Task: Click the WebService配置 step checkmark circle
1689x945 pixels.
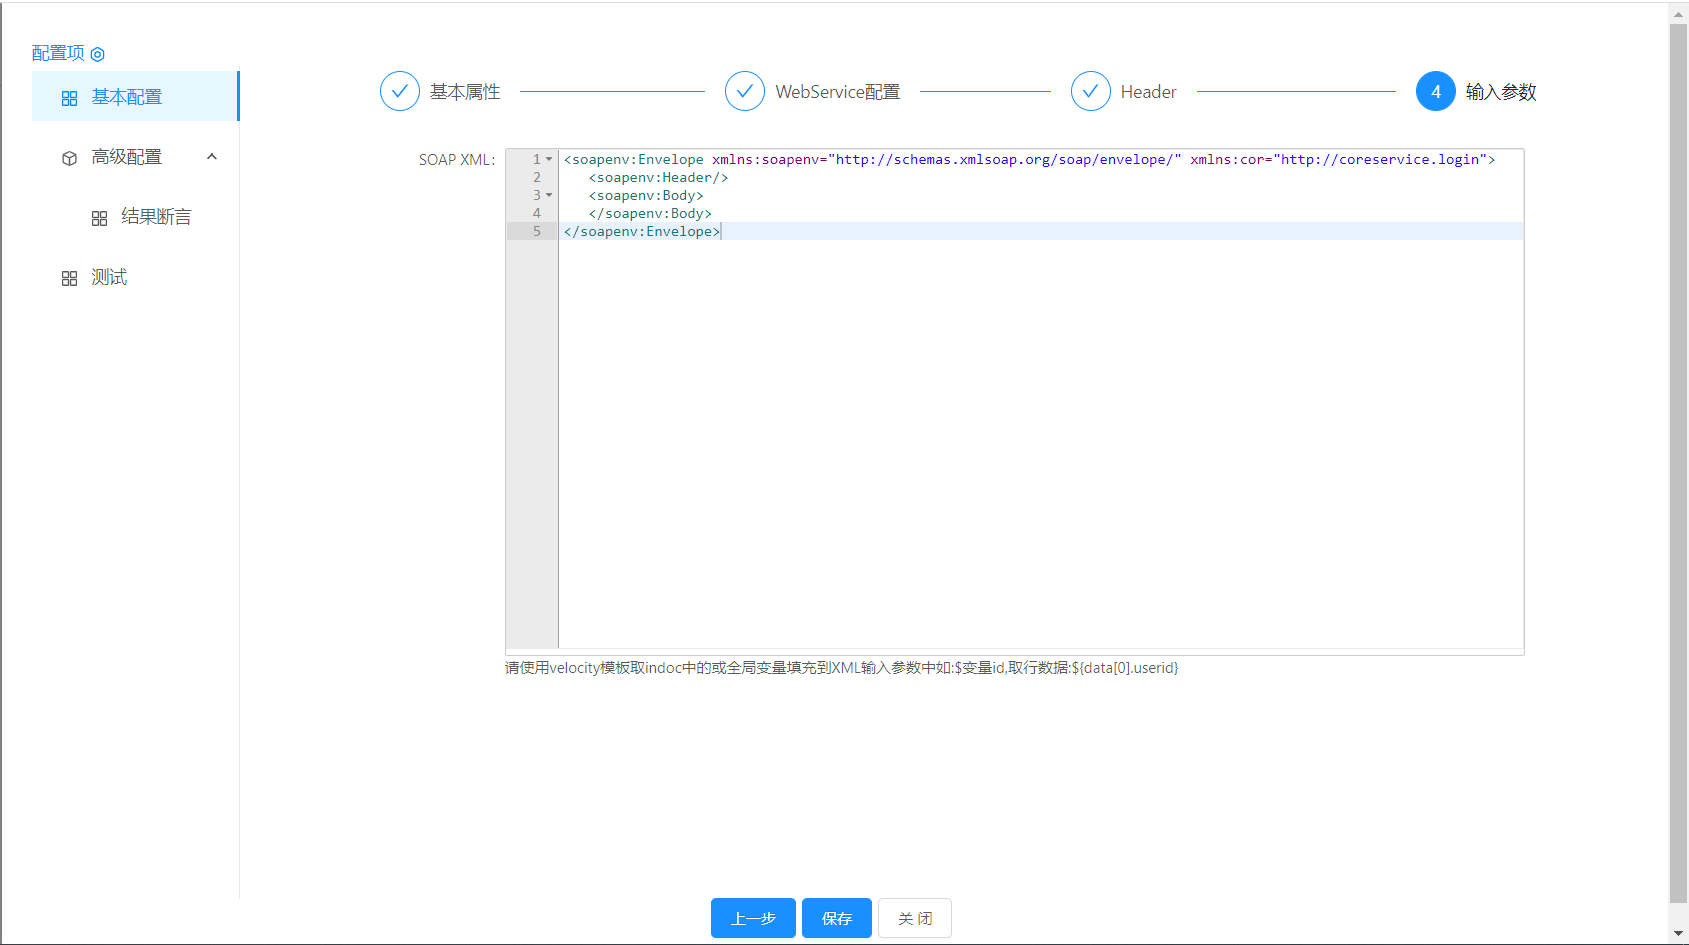Action: pos(744,91)
